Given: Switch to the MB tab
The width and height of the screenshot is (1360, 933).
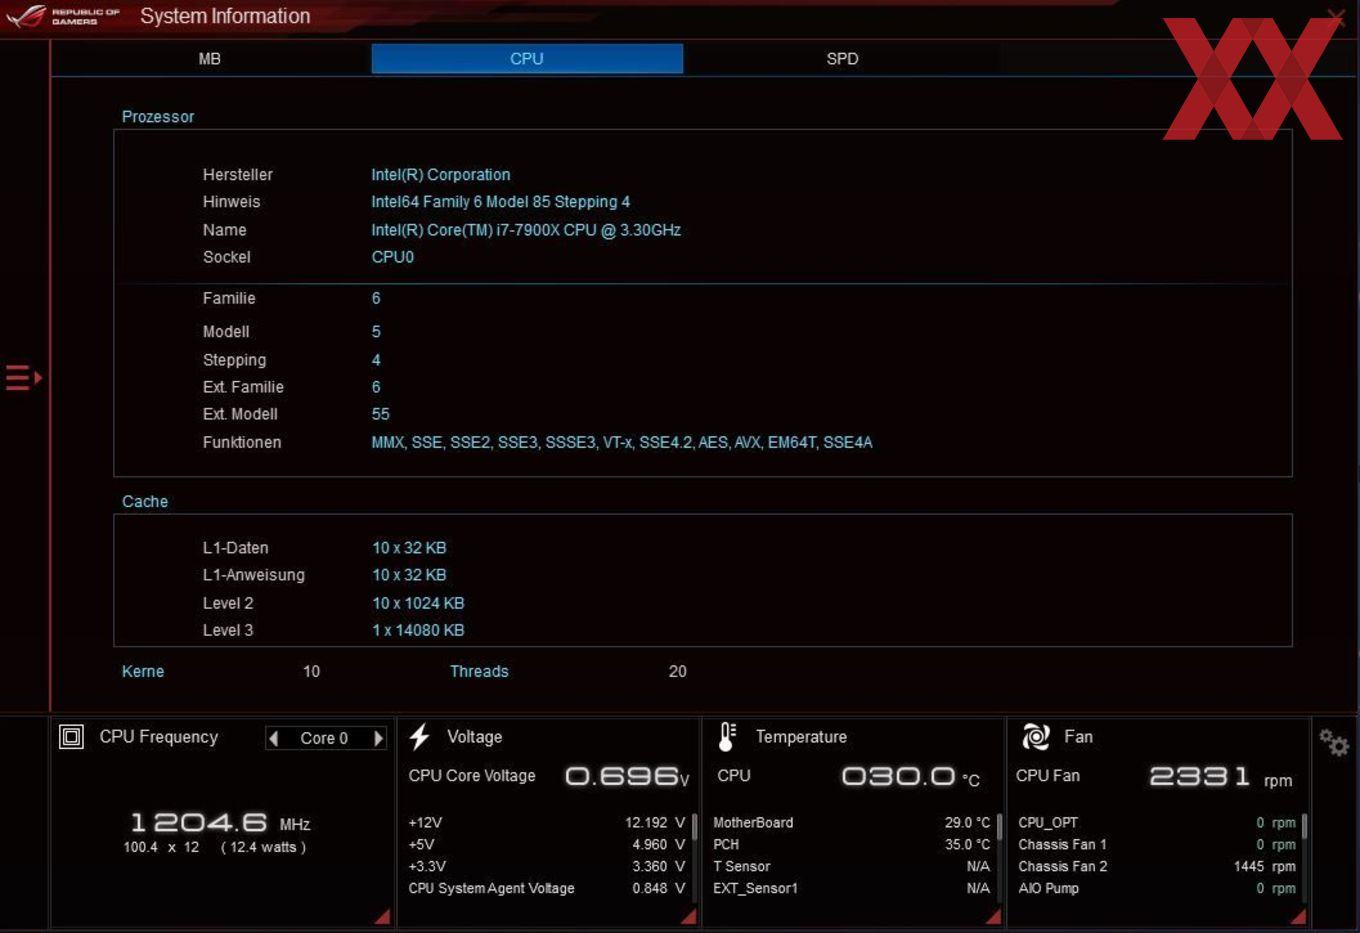Looking at the screenshot, I should click(210, 58).
